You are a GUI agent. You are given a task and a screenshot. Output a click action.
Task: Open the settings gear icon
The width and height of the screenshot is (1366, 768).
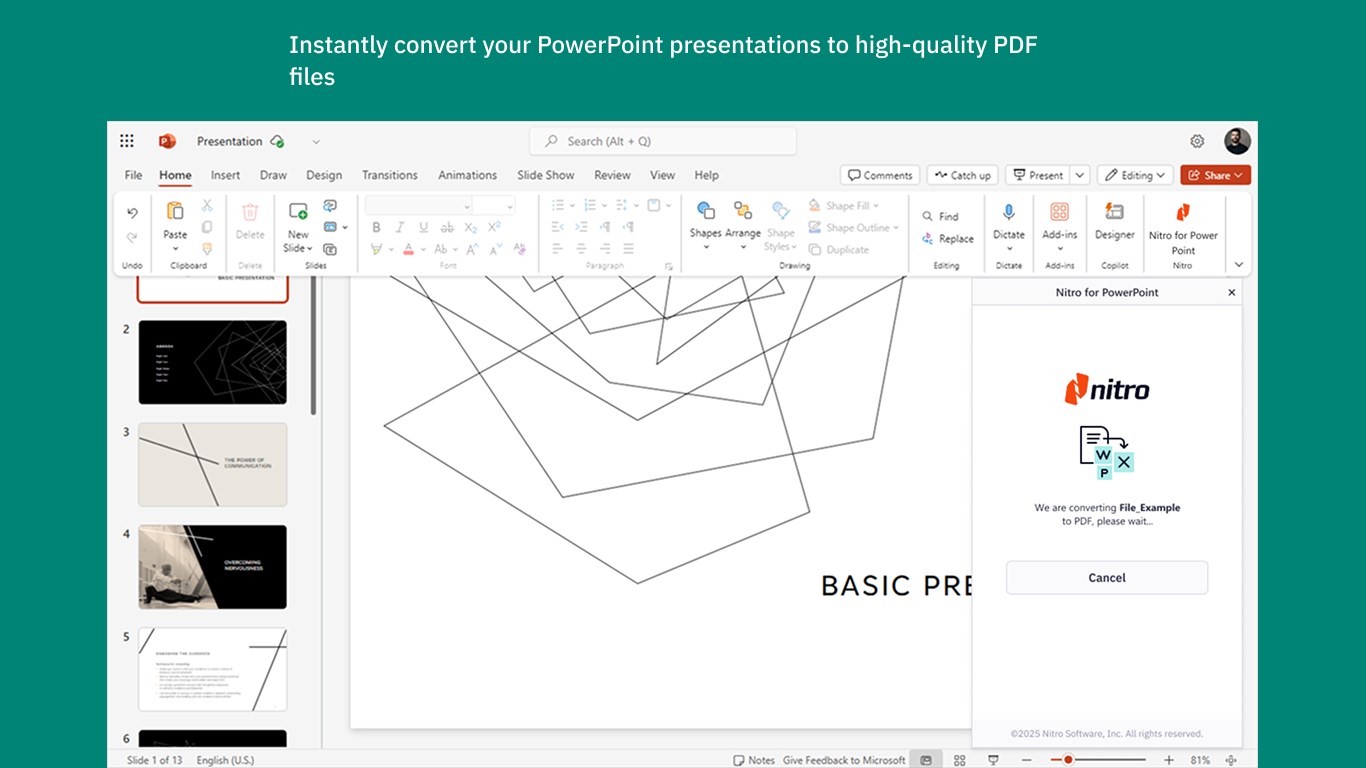click(1197, 141)
